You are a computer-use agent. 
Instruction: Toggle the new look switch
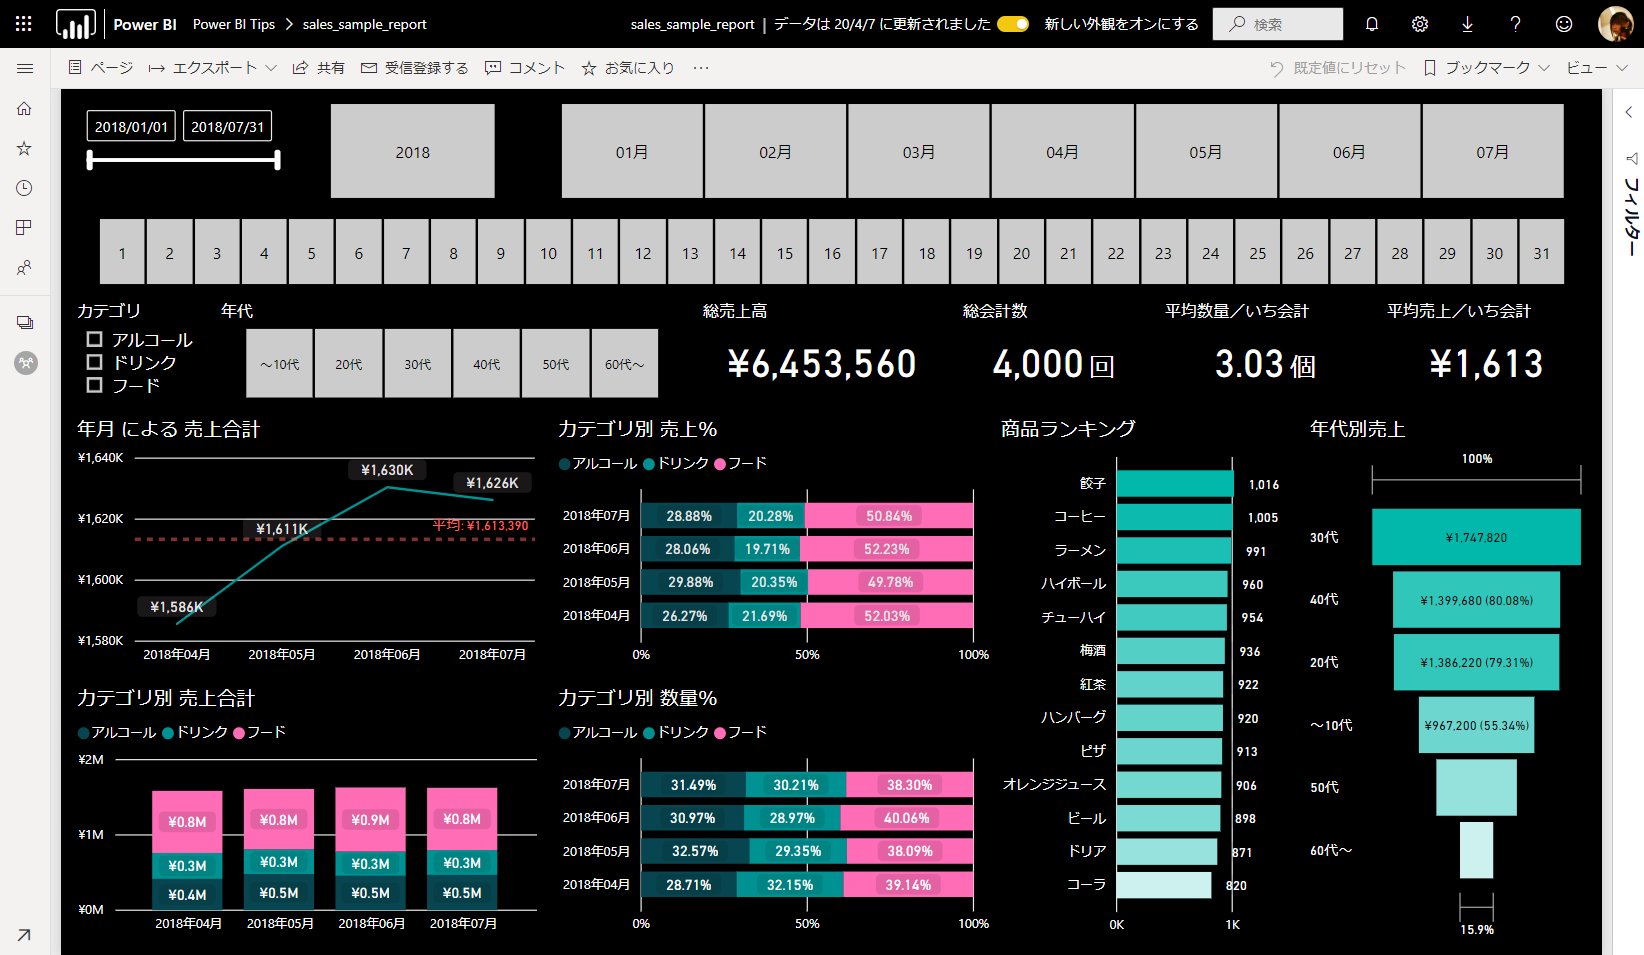click(1013, 24)
